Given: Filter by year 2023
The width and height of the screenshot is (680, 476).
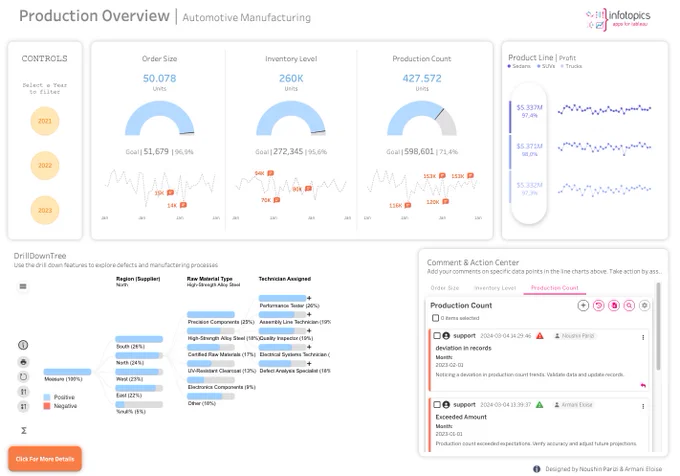Looking at the screenshot, I should [45, 210].
